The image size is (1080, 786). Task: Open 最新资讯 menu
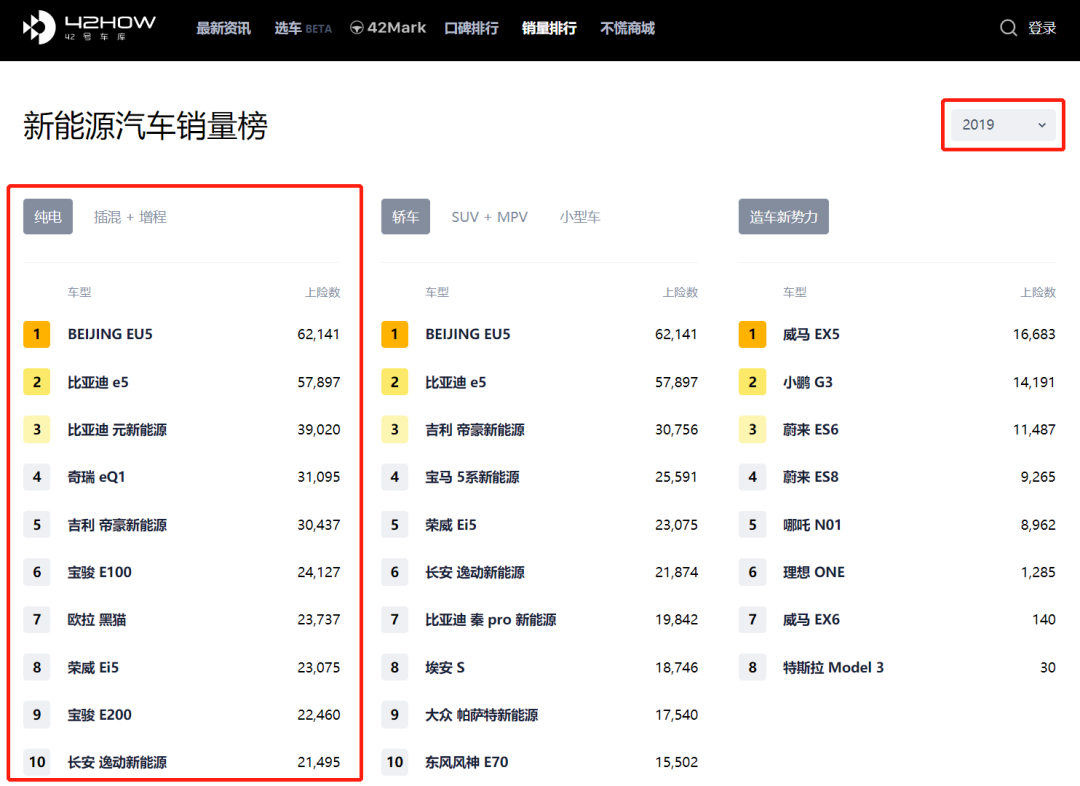223,28
